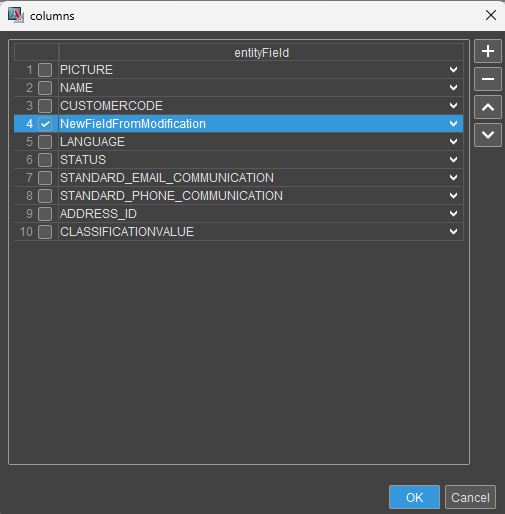This screenshot has width=505, height=514.
Task: Open the LANGUAGE row dropdown arrow
Action: pos(453,142)
